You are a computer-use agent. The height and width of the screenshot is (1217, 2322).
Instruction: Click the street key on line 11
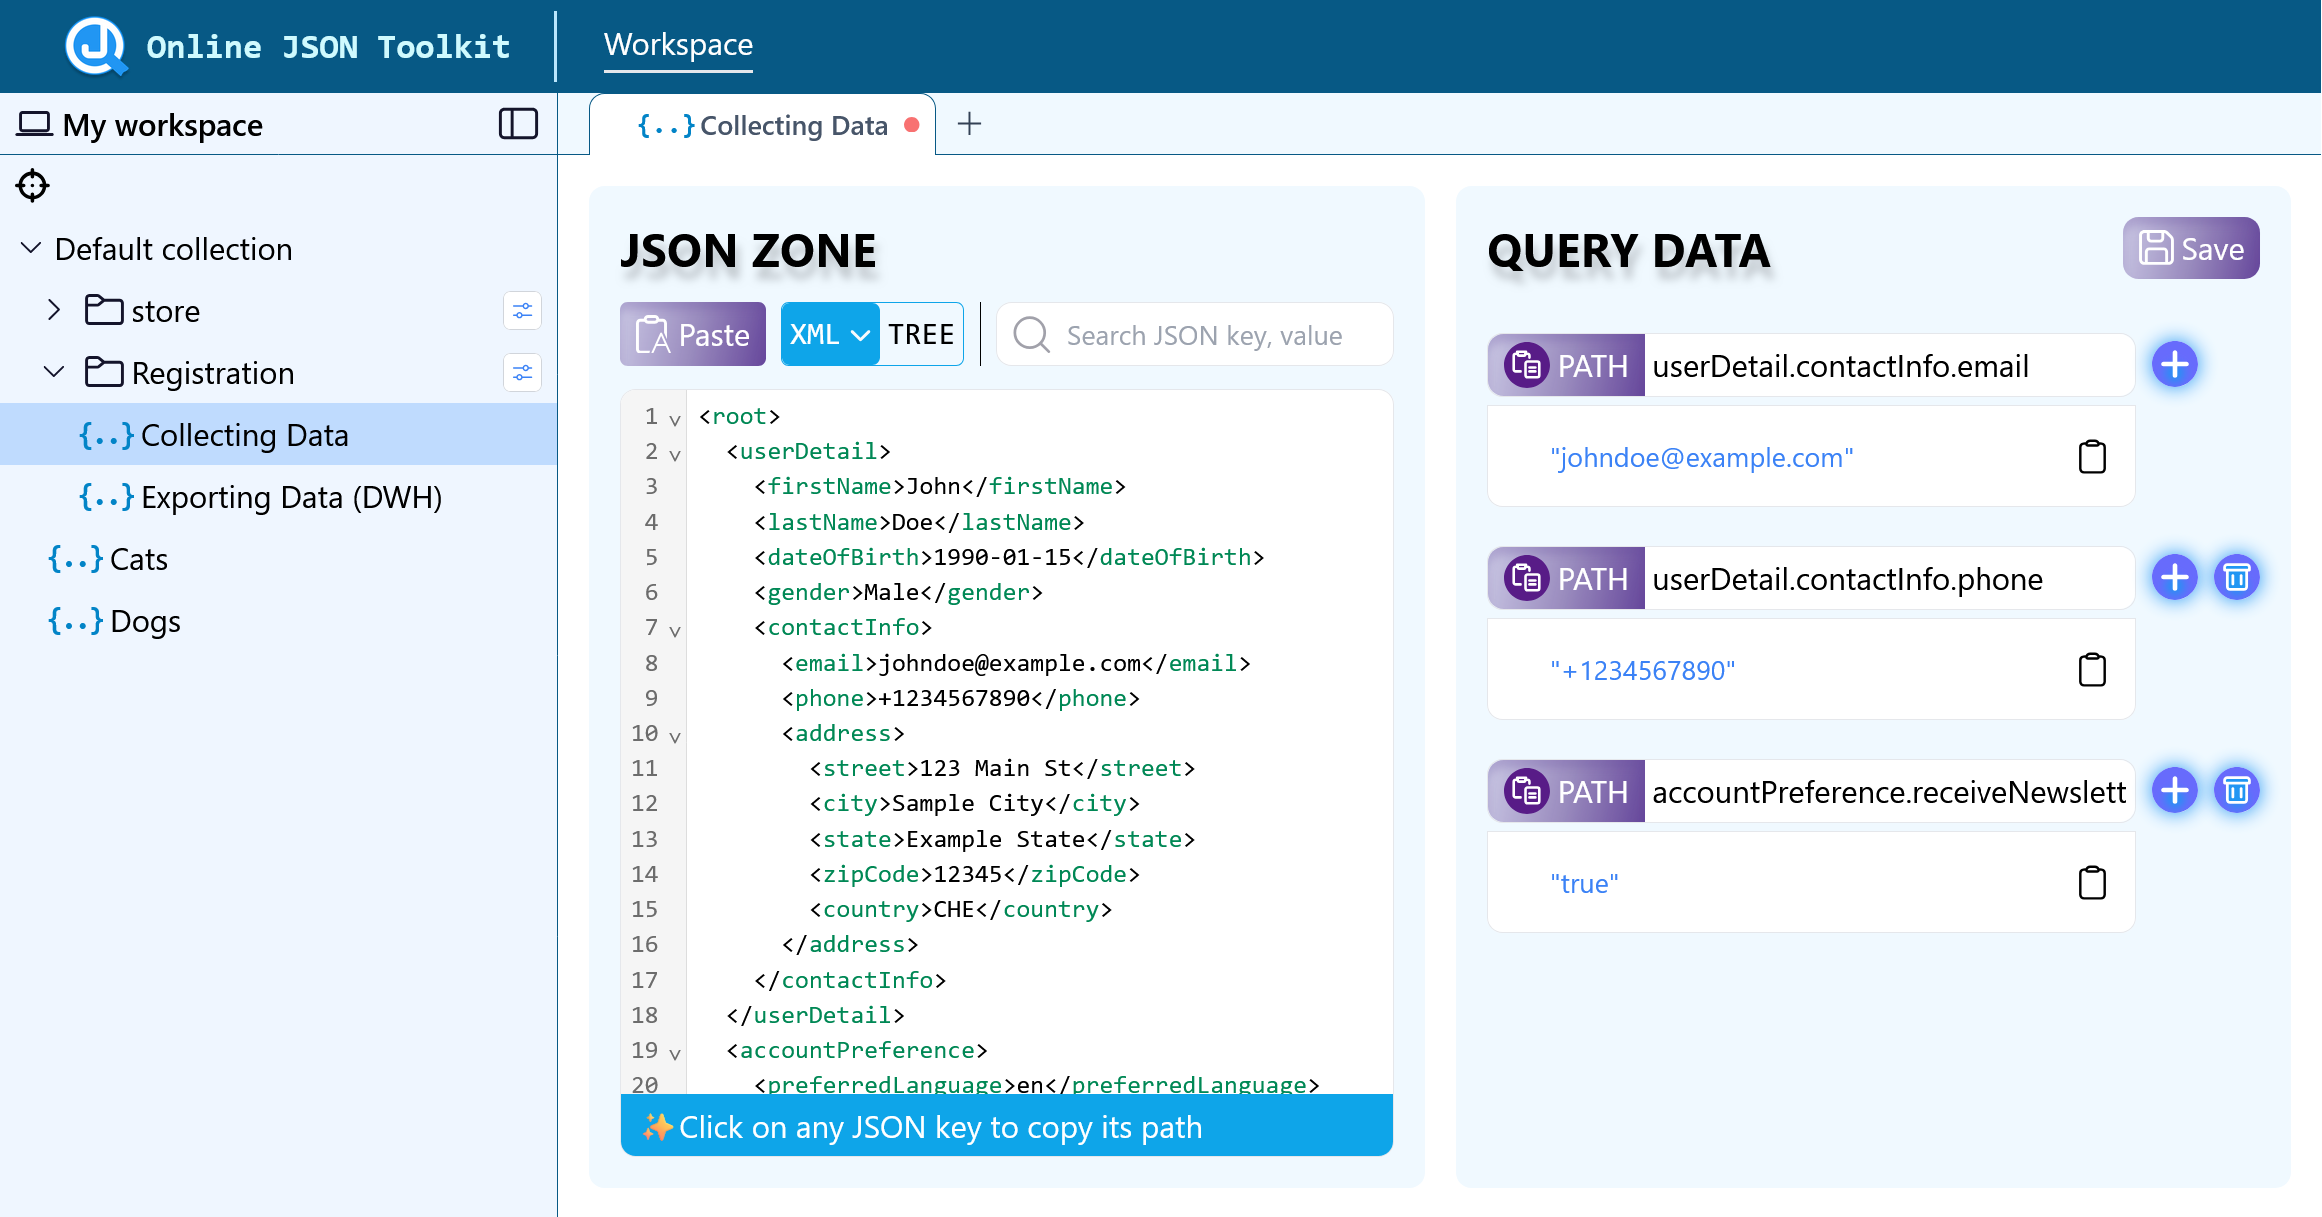pos(864,768)
